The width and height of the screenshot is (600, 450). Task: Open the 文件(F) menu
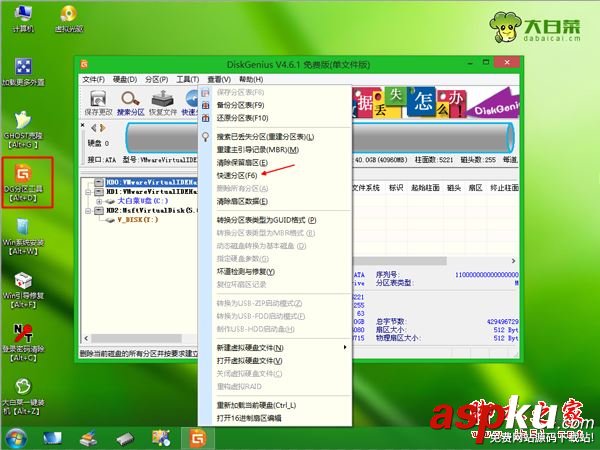(93, 79)
